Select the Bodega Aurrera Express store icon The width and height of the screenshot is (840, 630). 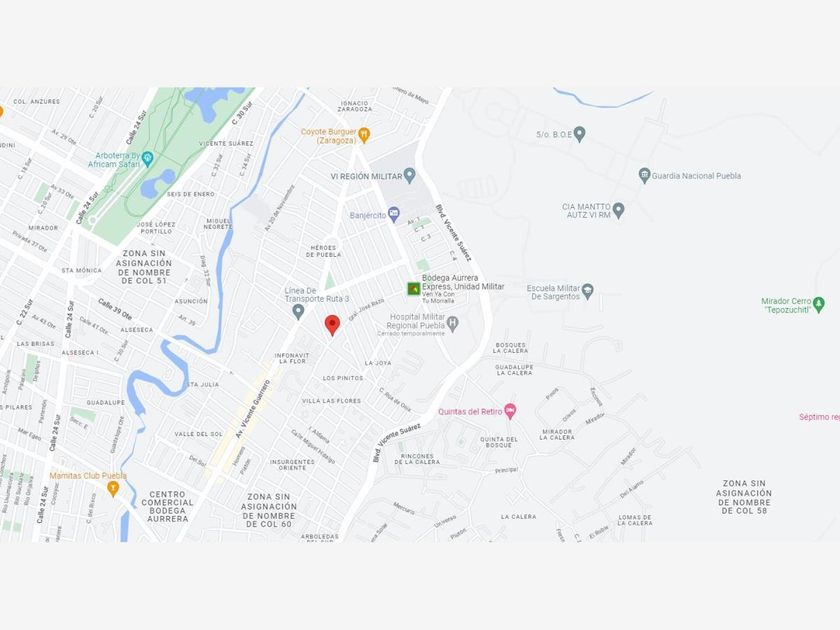413,289
